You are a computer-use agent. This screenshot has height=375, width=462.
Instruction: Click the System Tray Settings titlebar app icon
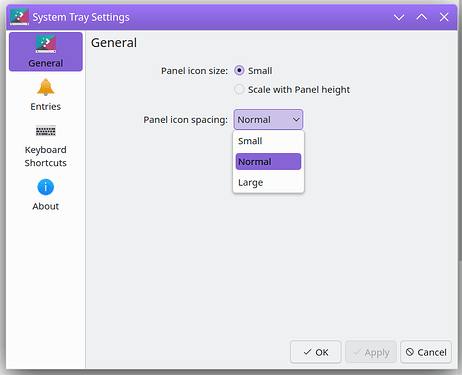pyautogui.click(x=19, y=17)
